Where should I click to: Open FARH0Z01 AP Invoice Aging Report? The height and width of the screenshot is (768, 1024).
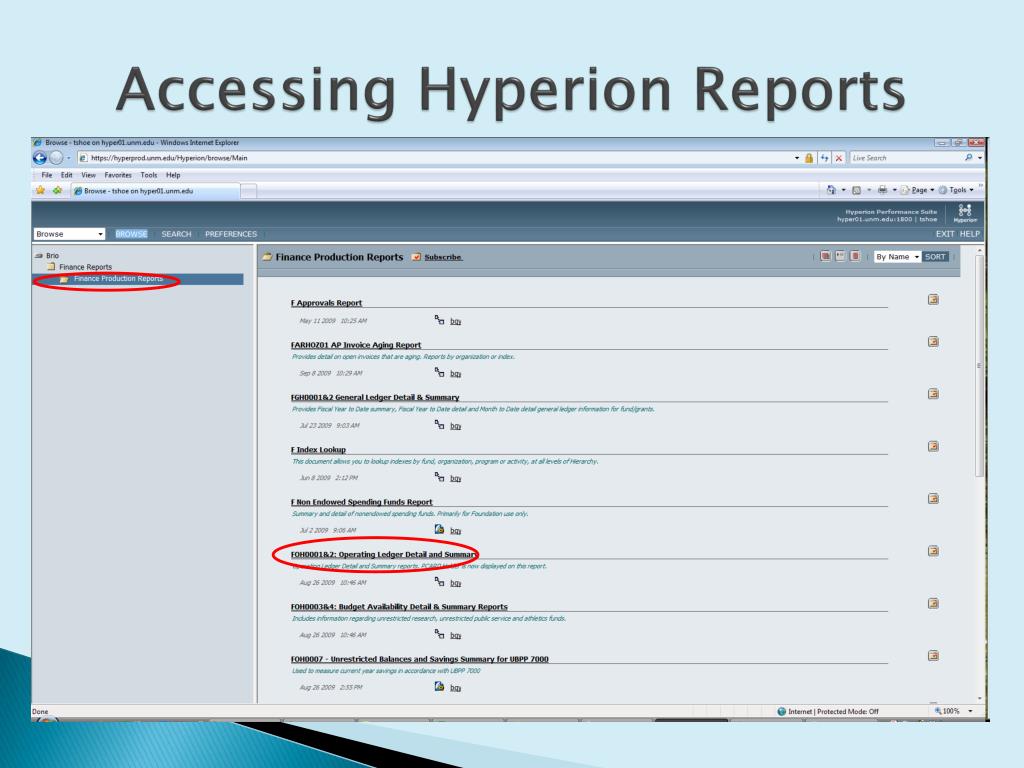click(356, 345)
